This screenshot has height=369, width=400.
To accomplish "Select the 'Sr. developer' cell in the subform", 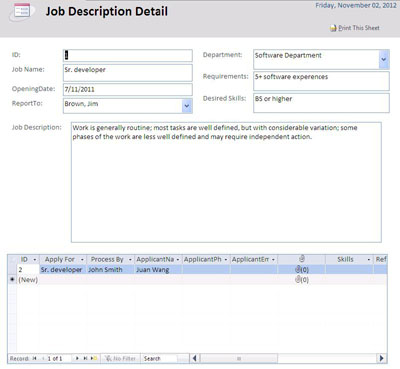I will point(63,269).
